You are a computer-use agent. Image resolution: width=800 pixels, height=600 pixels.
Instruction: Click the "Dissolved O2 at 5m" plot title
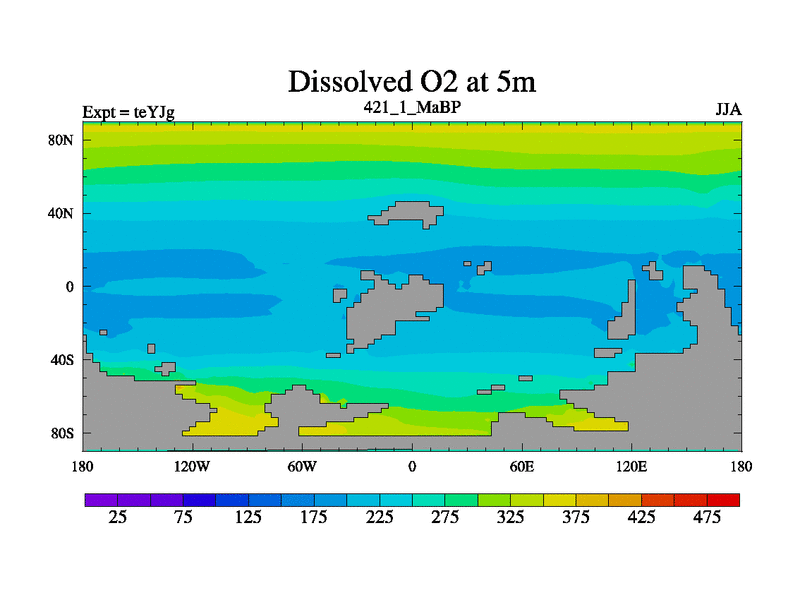413,81
